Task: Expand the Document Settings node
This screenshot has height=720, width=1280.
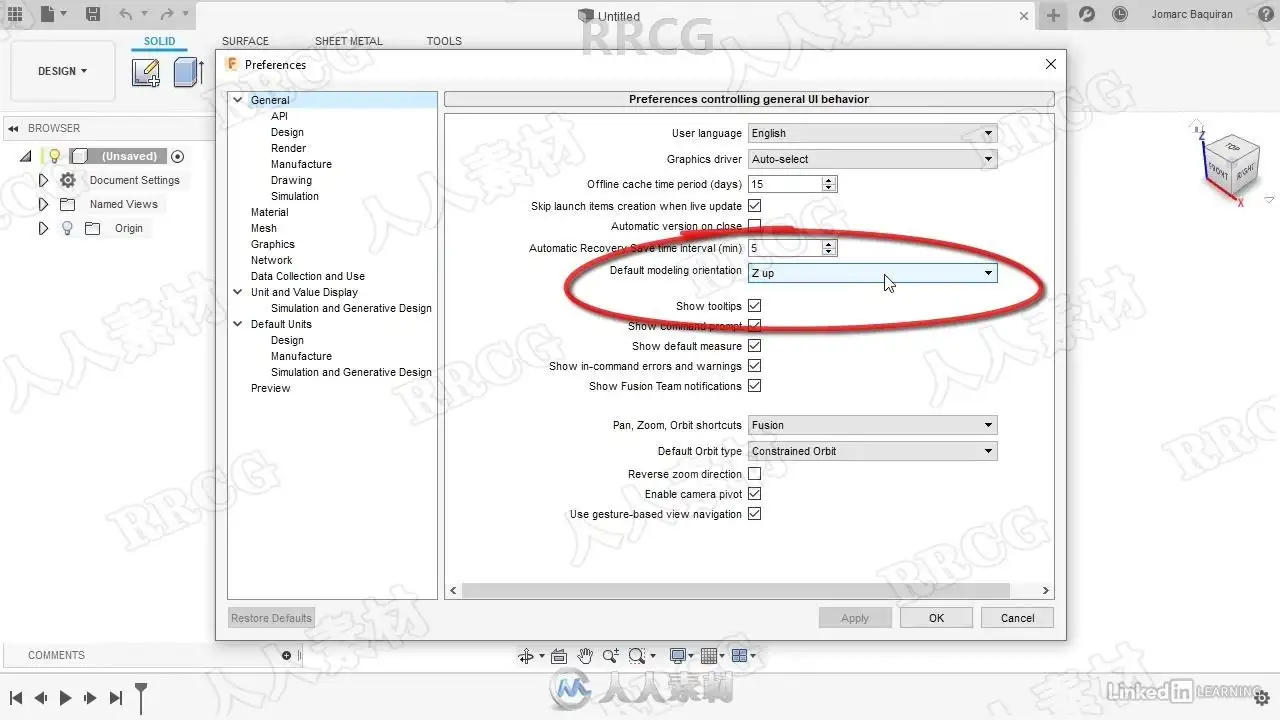Action: coord(43,180)
